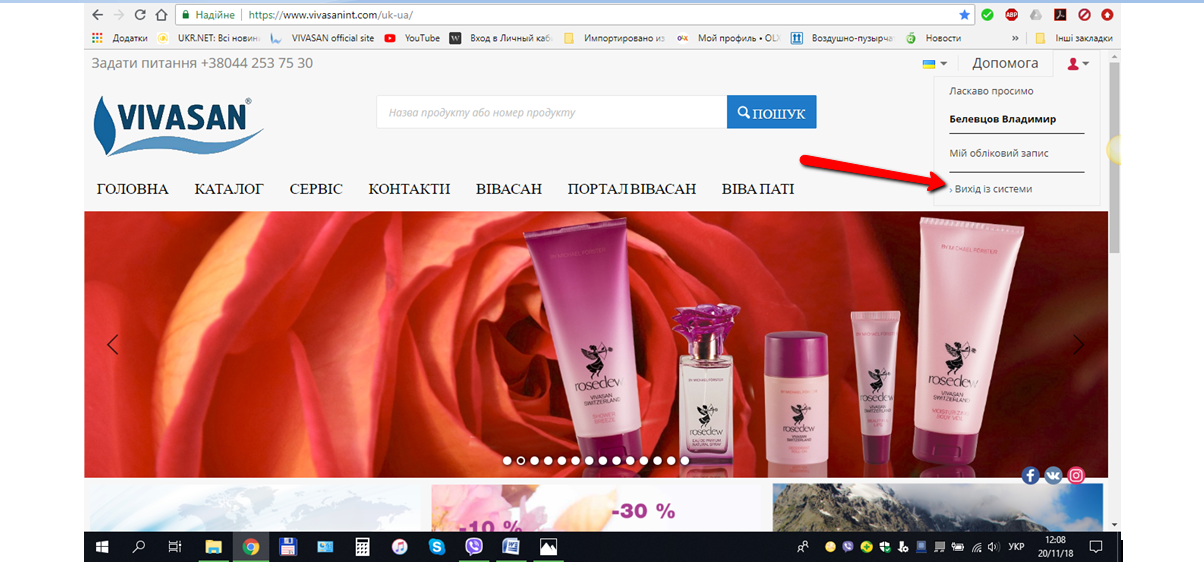
Task: Open the UKR.NET bookmark
Action: 208,38
